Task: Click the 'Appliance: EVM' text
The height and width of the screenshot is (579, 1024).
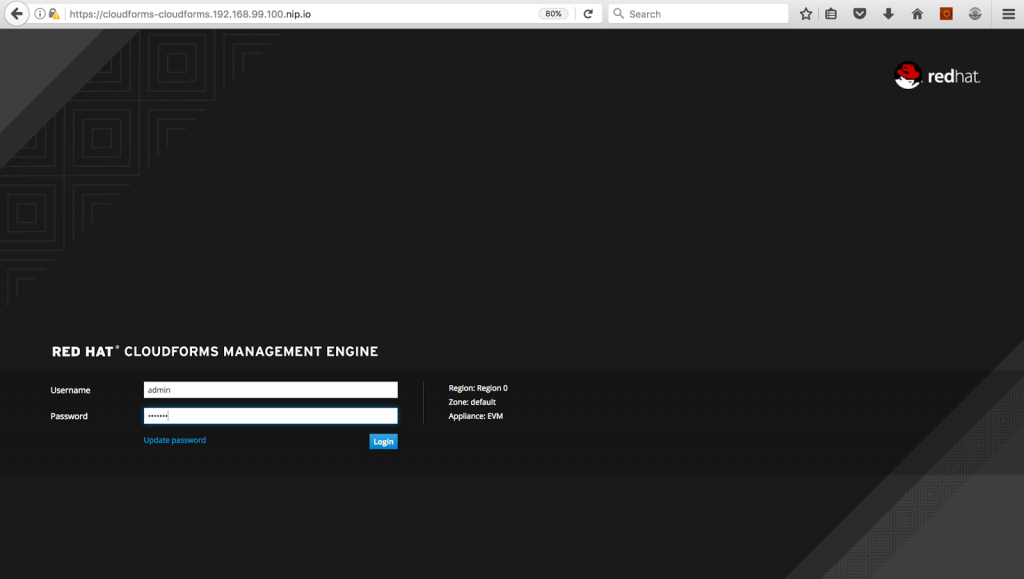Action: [475, 416]
